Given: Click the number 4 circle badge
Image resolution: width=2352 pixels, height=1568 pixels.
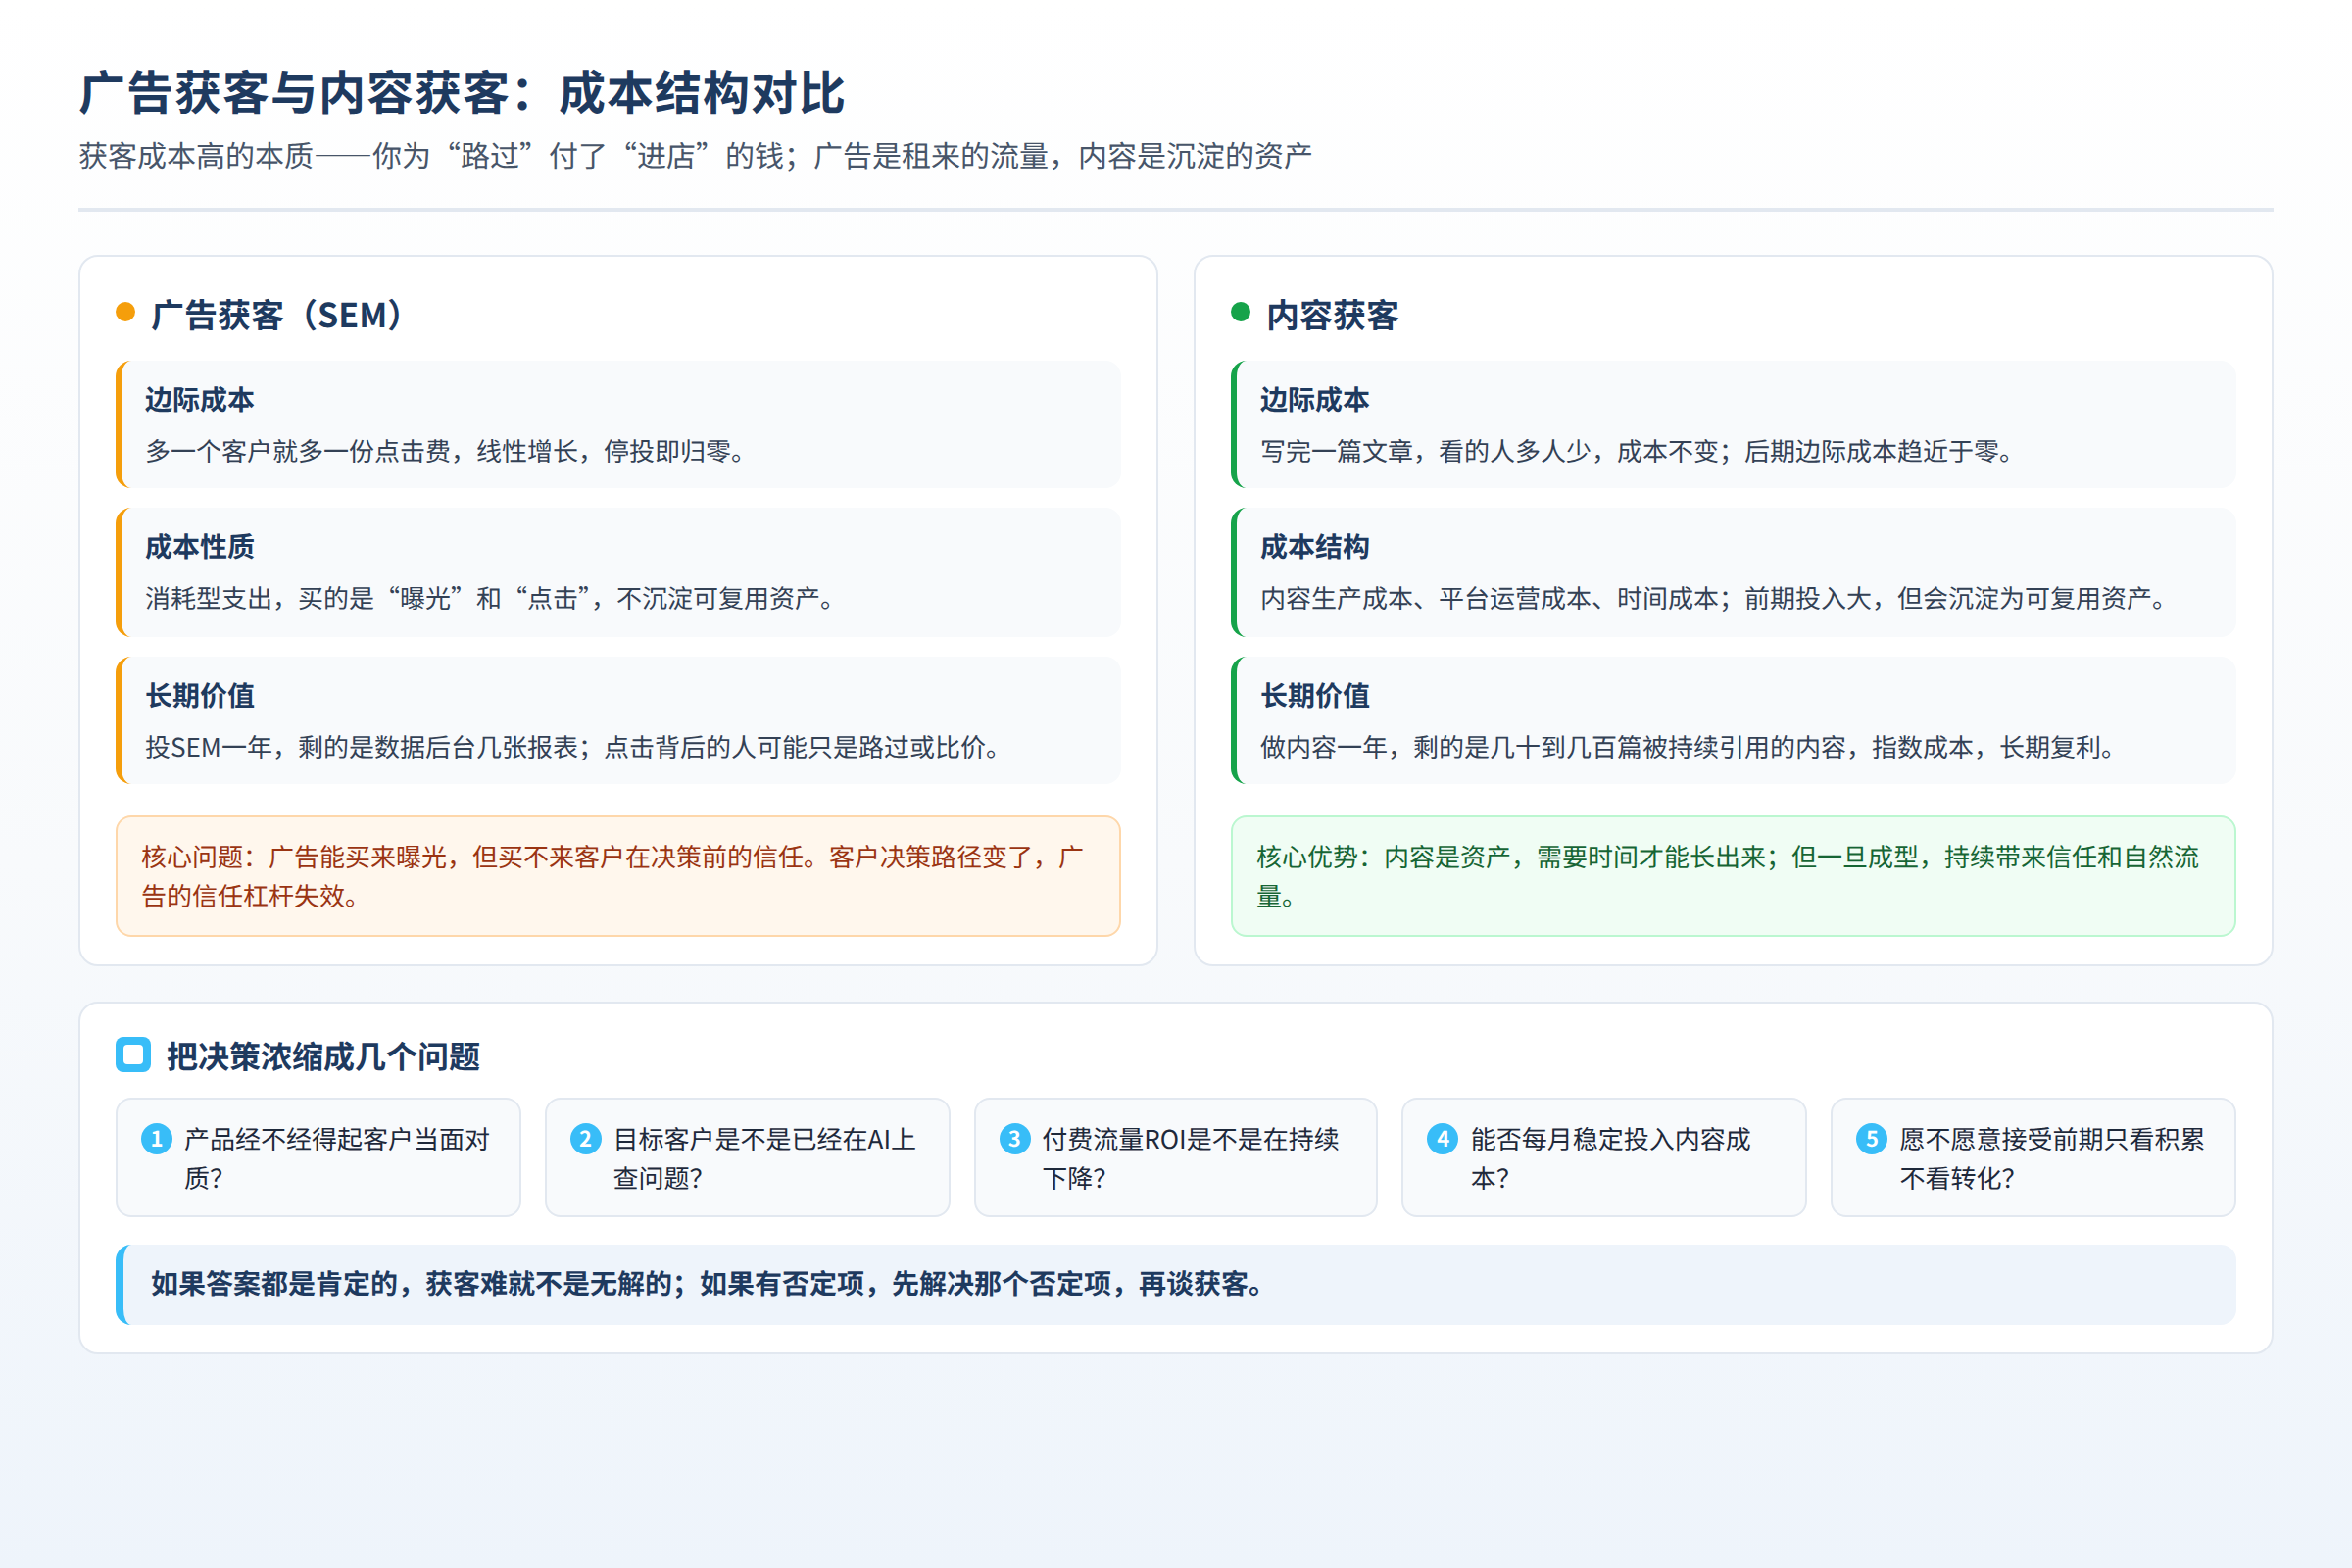Looking at the screenshot, I should click(1442, 1138).
